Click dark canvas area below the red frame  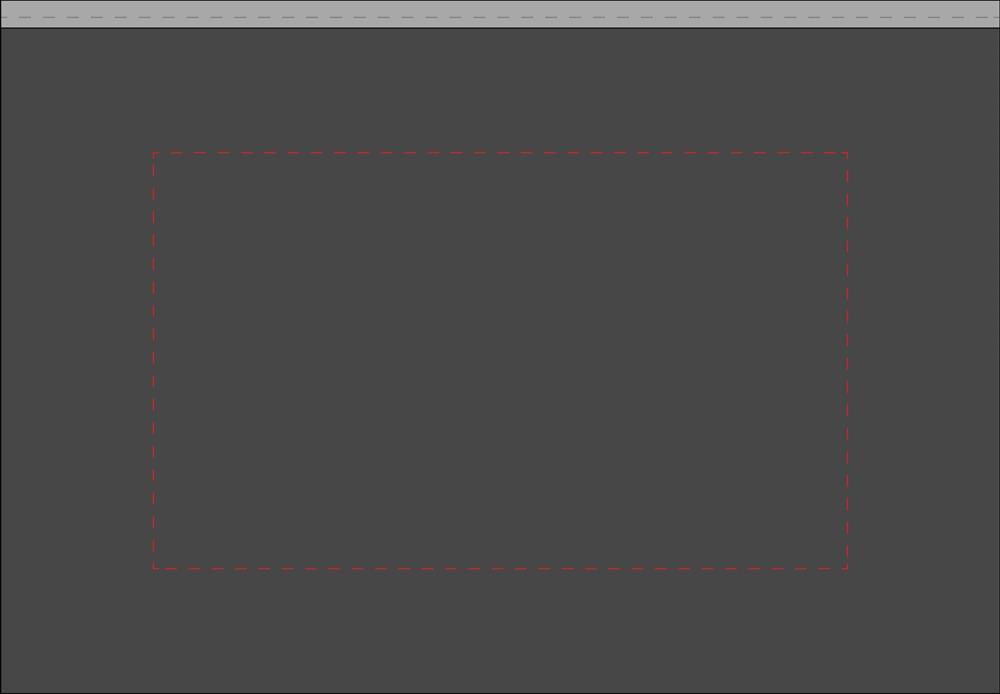coord(500,630)
